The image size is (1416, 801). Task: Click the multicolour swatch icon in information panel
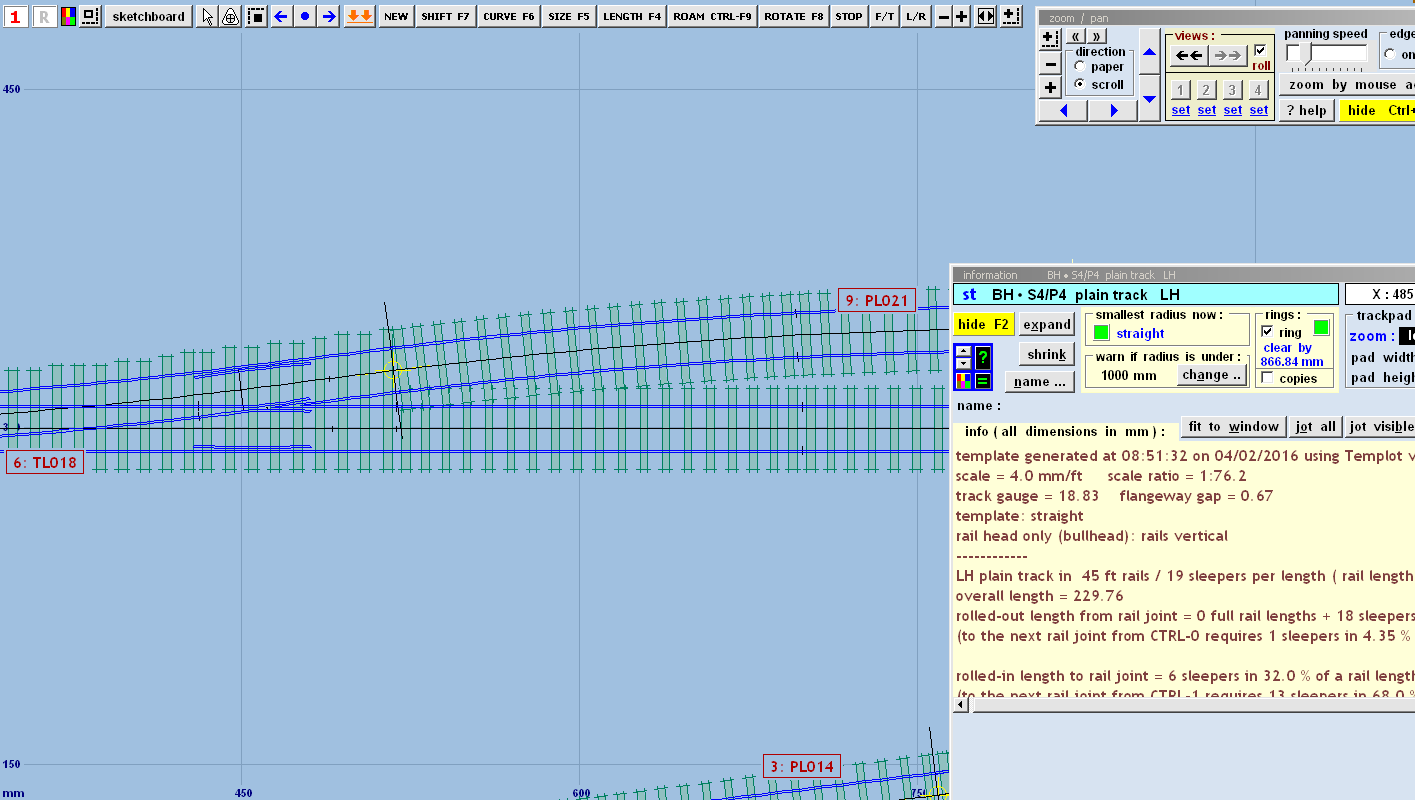(964, 380)
